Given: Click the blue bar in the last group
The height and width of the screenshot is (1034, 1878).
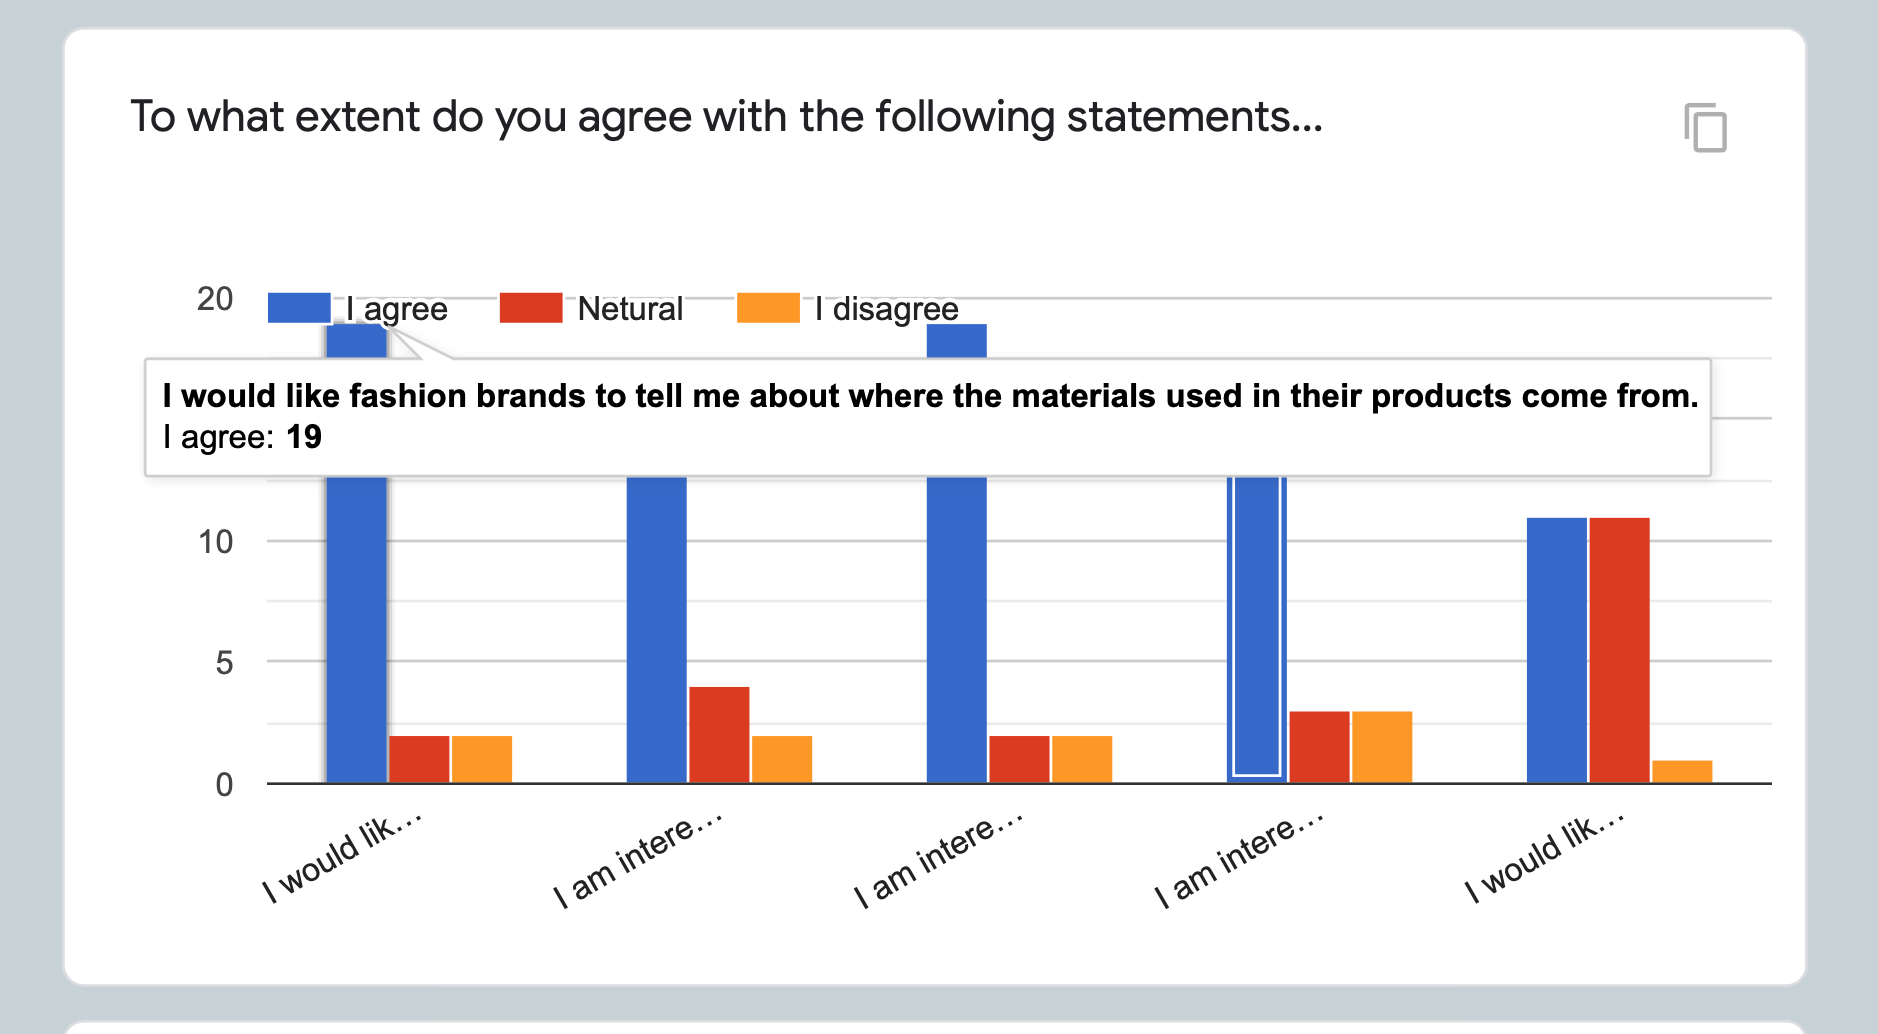Looking at the screenshot, I should click(x=1556, y=650).
